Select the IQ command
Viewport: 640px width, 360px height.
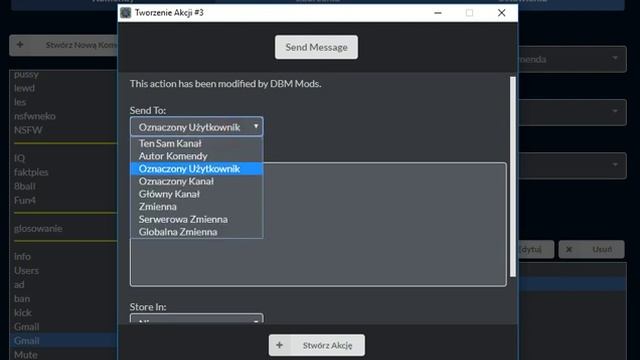point(20,158)
